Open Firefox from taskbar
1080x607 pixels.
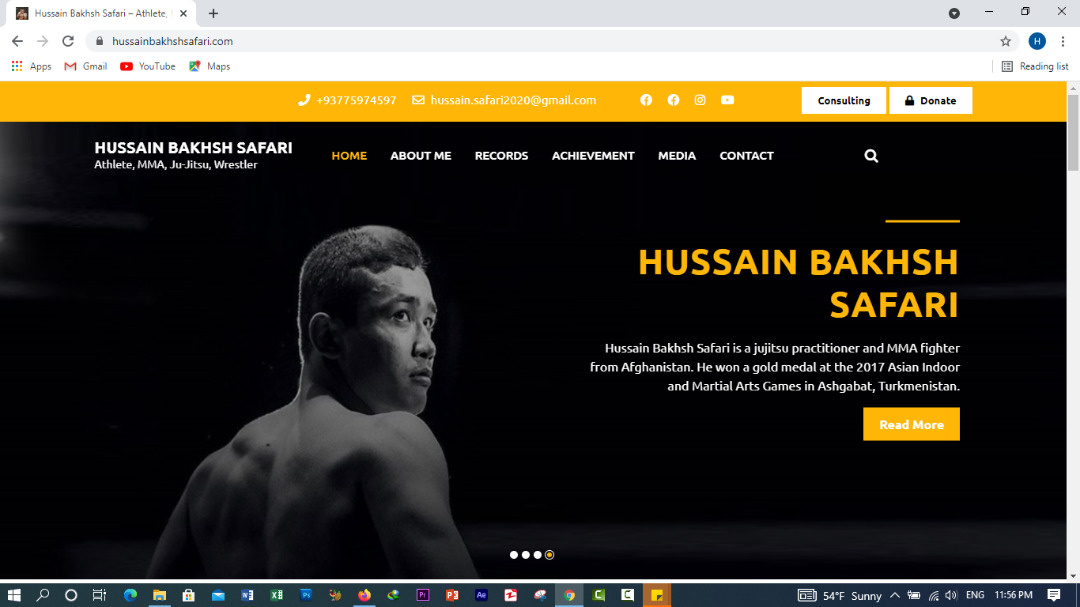click(364, 595)
